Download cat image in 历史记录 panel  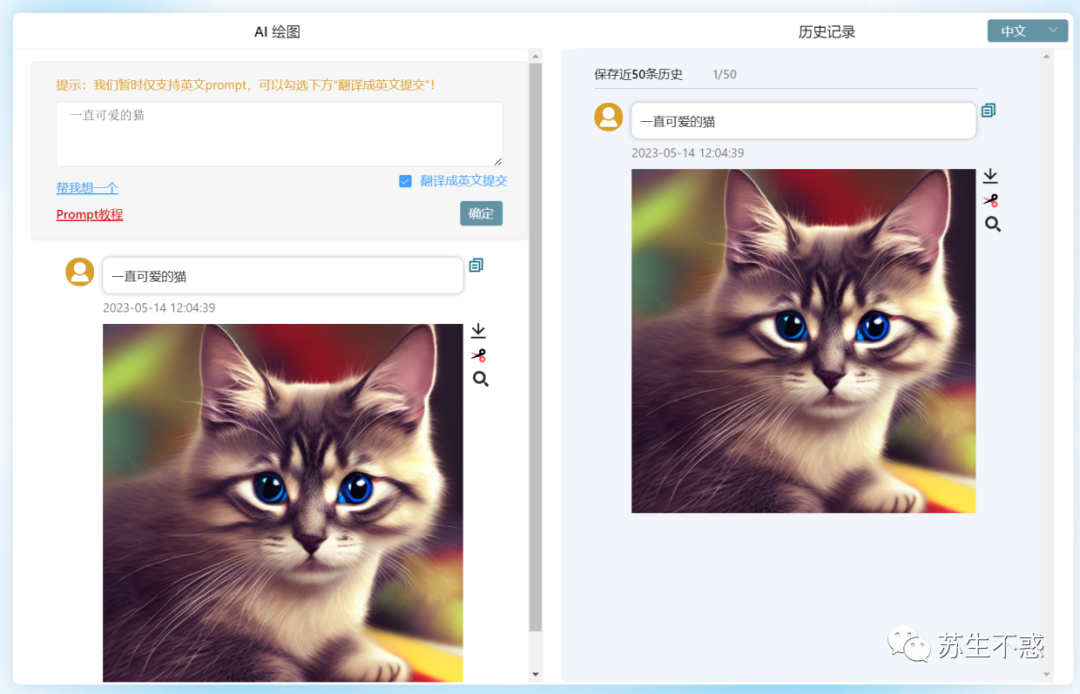[x=990, y=176]
